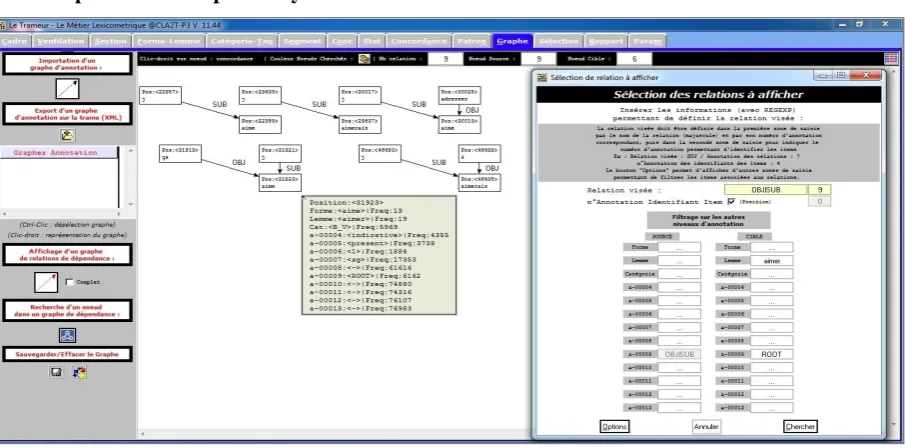Click the searched-node color picker icon

[x=364, y=59]
